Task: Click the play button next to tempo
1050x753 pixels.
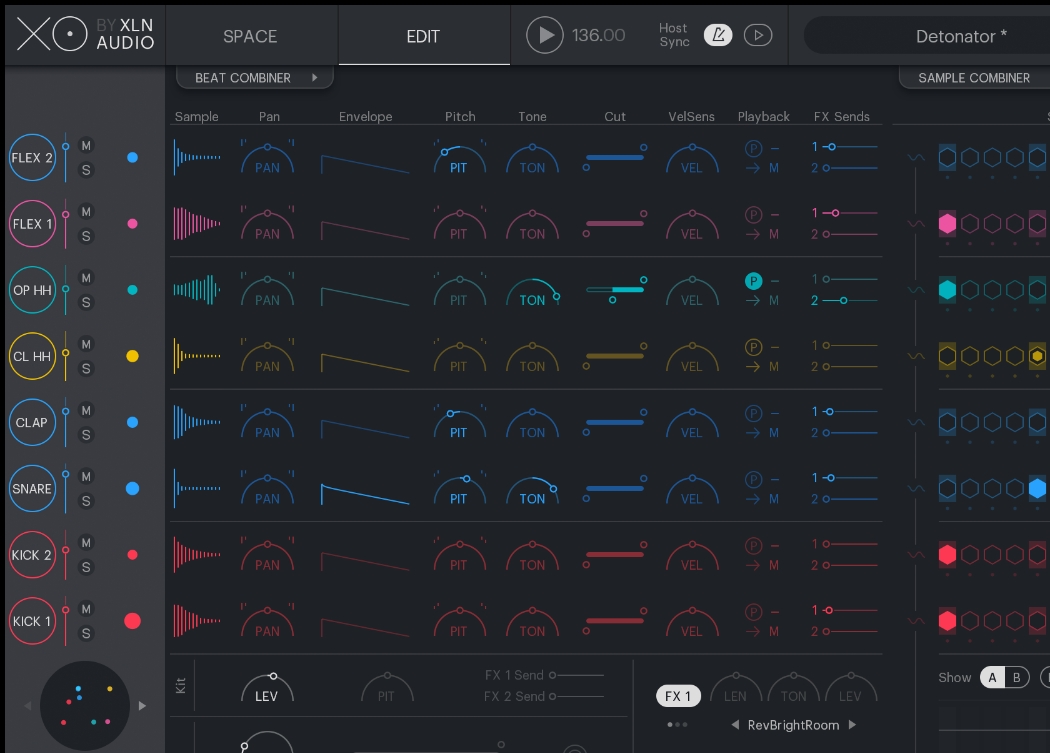Action: [x=545, y=35]
